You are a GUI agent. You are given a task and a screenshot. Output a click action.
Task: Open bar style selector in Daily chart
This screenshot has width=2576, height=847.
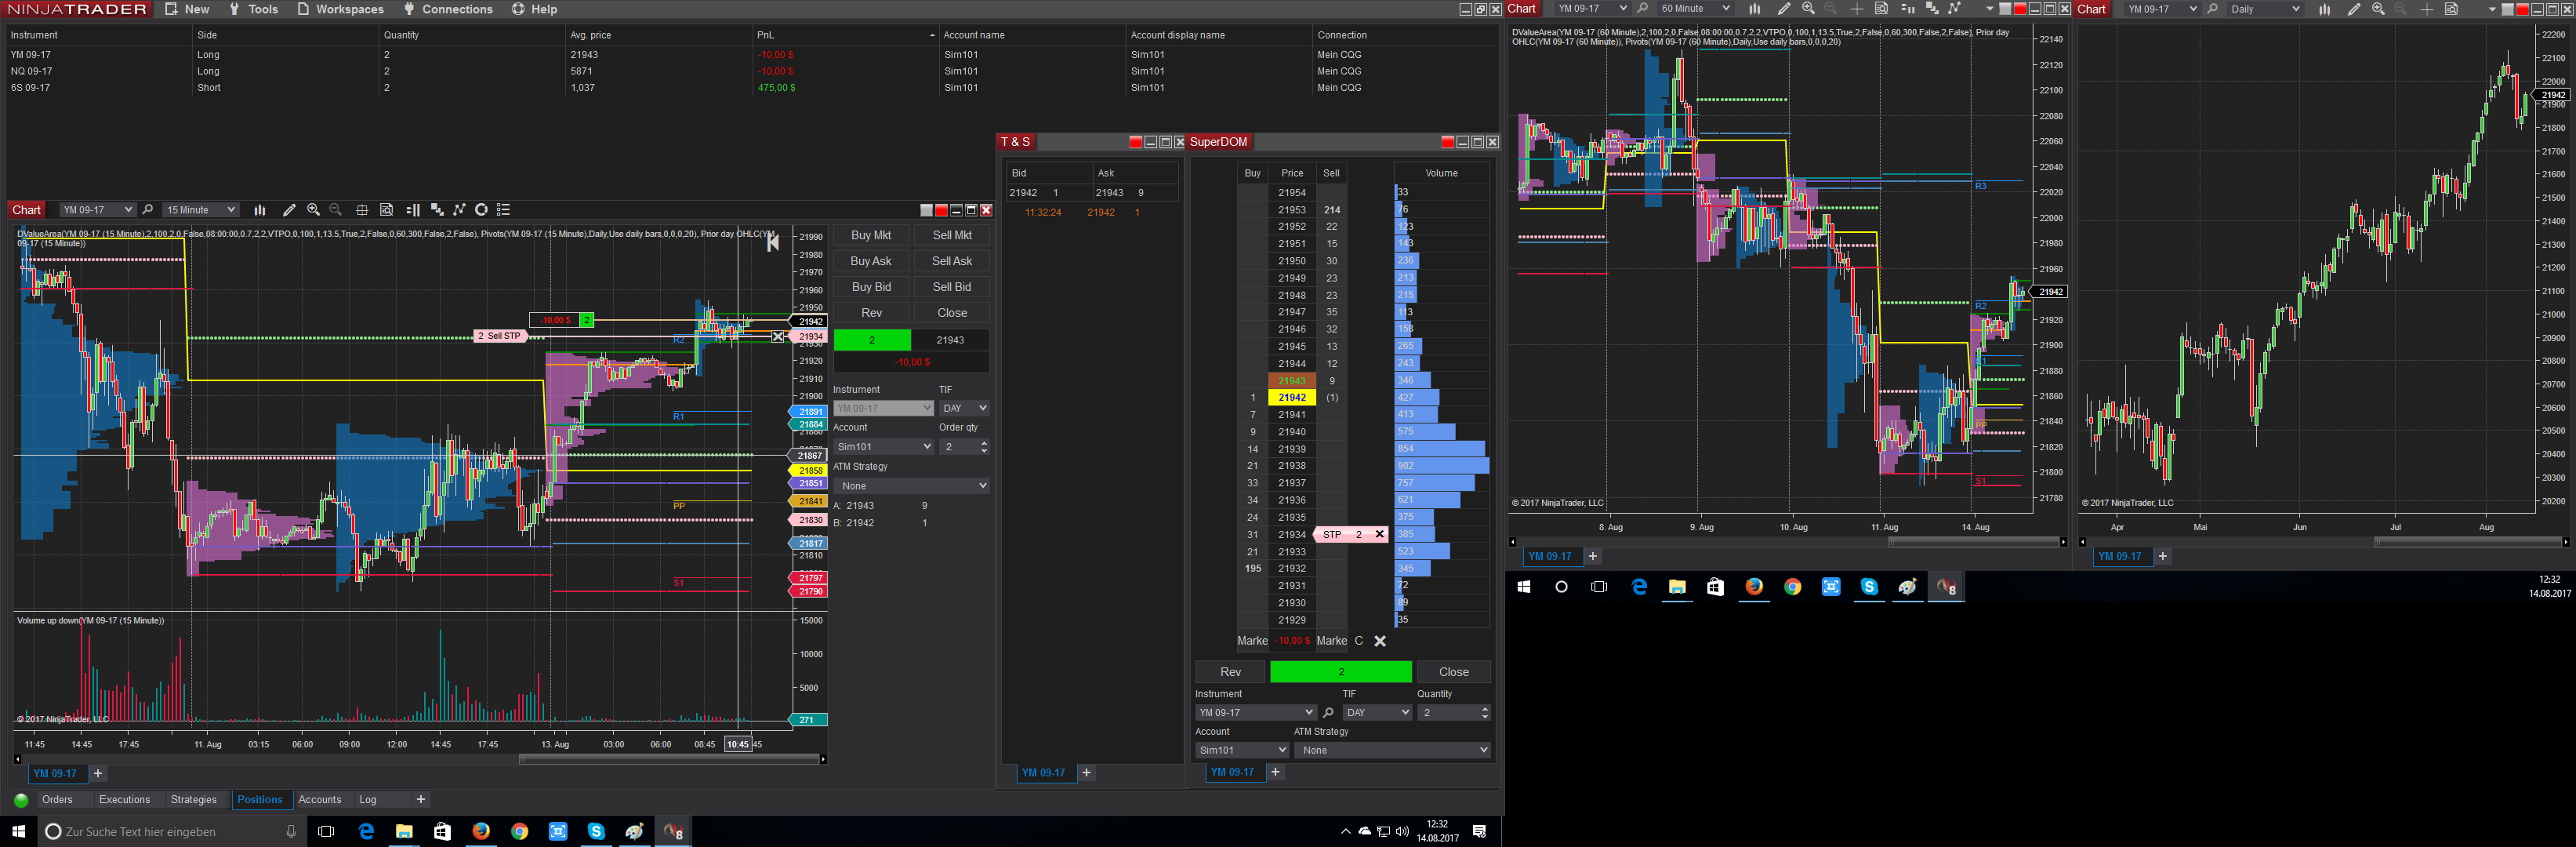point(2324,9)
